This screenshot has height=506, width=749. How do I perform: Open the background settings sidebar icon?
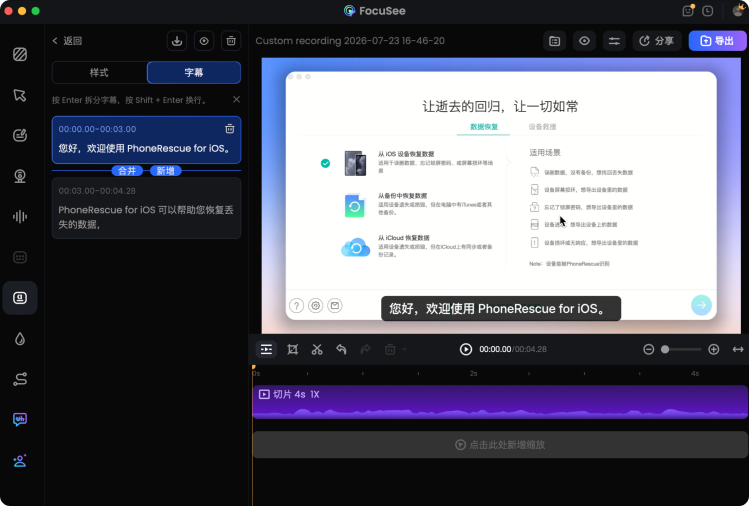click(x=20, y=54)
